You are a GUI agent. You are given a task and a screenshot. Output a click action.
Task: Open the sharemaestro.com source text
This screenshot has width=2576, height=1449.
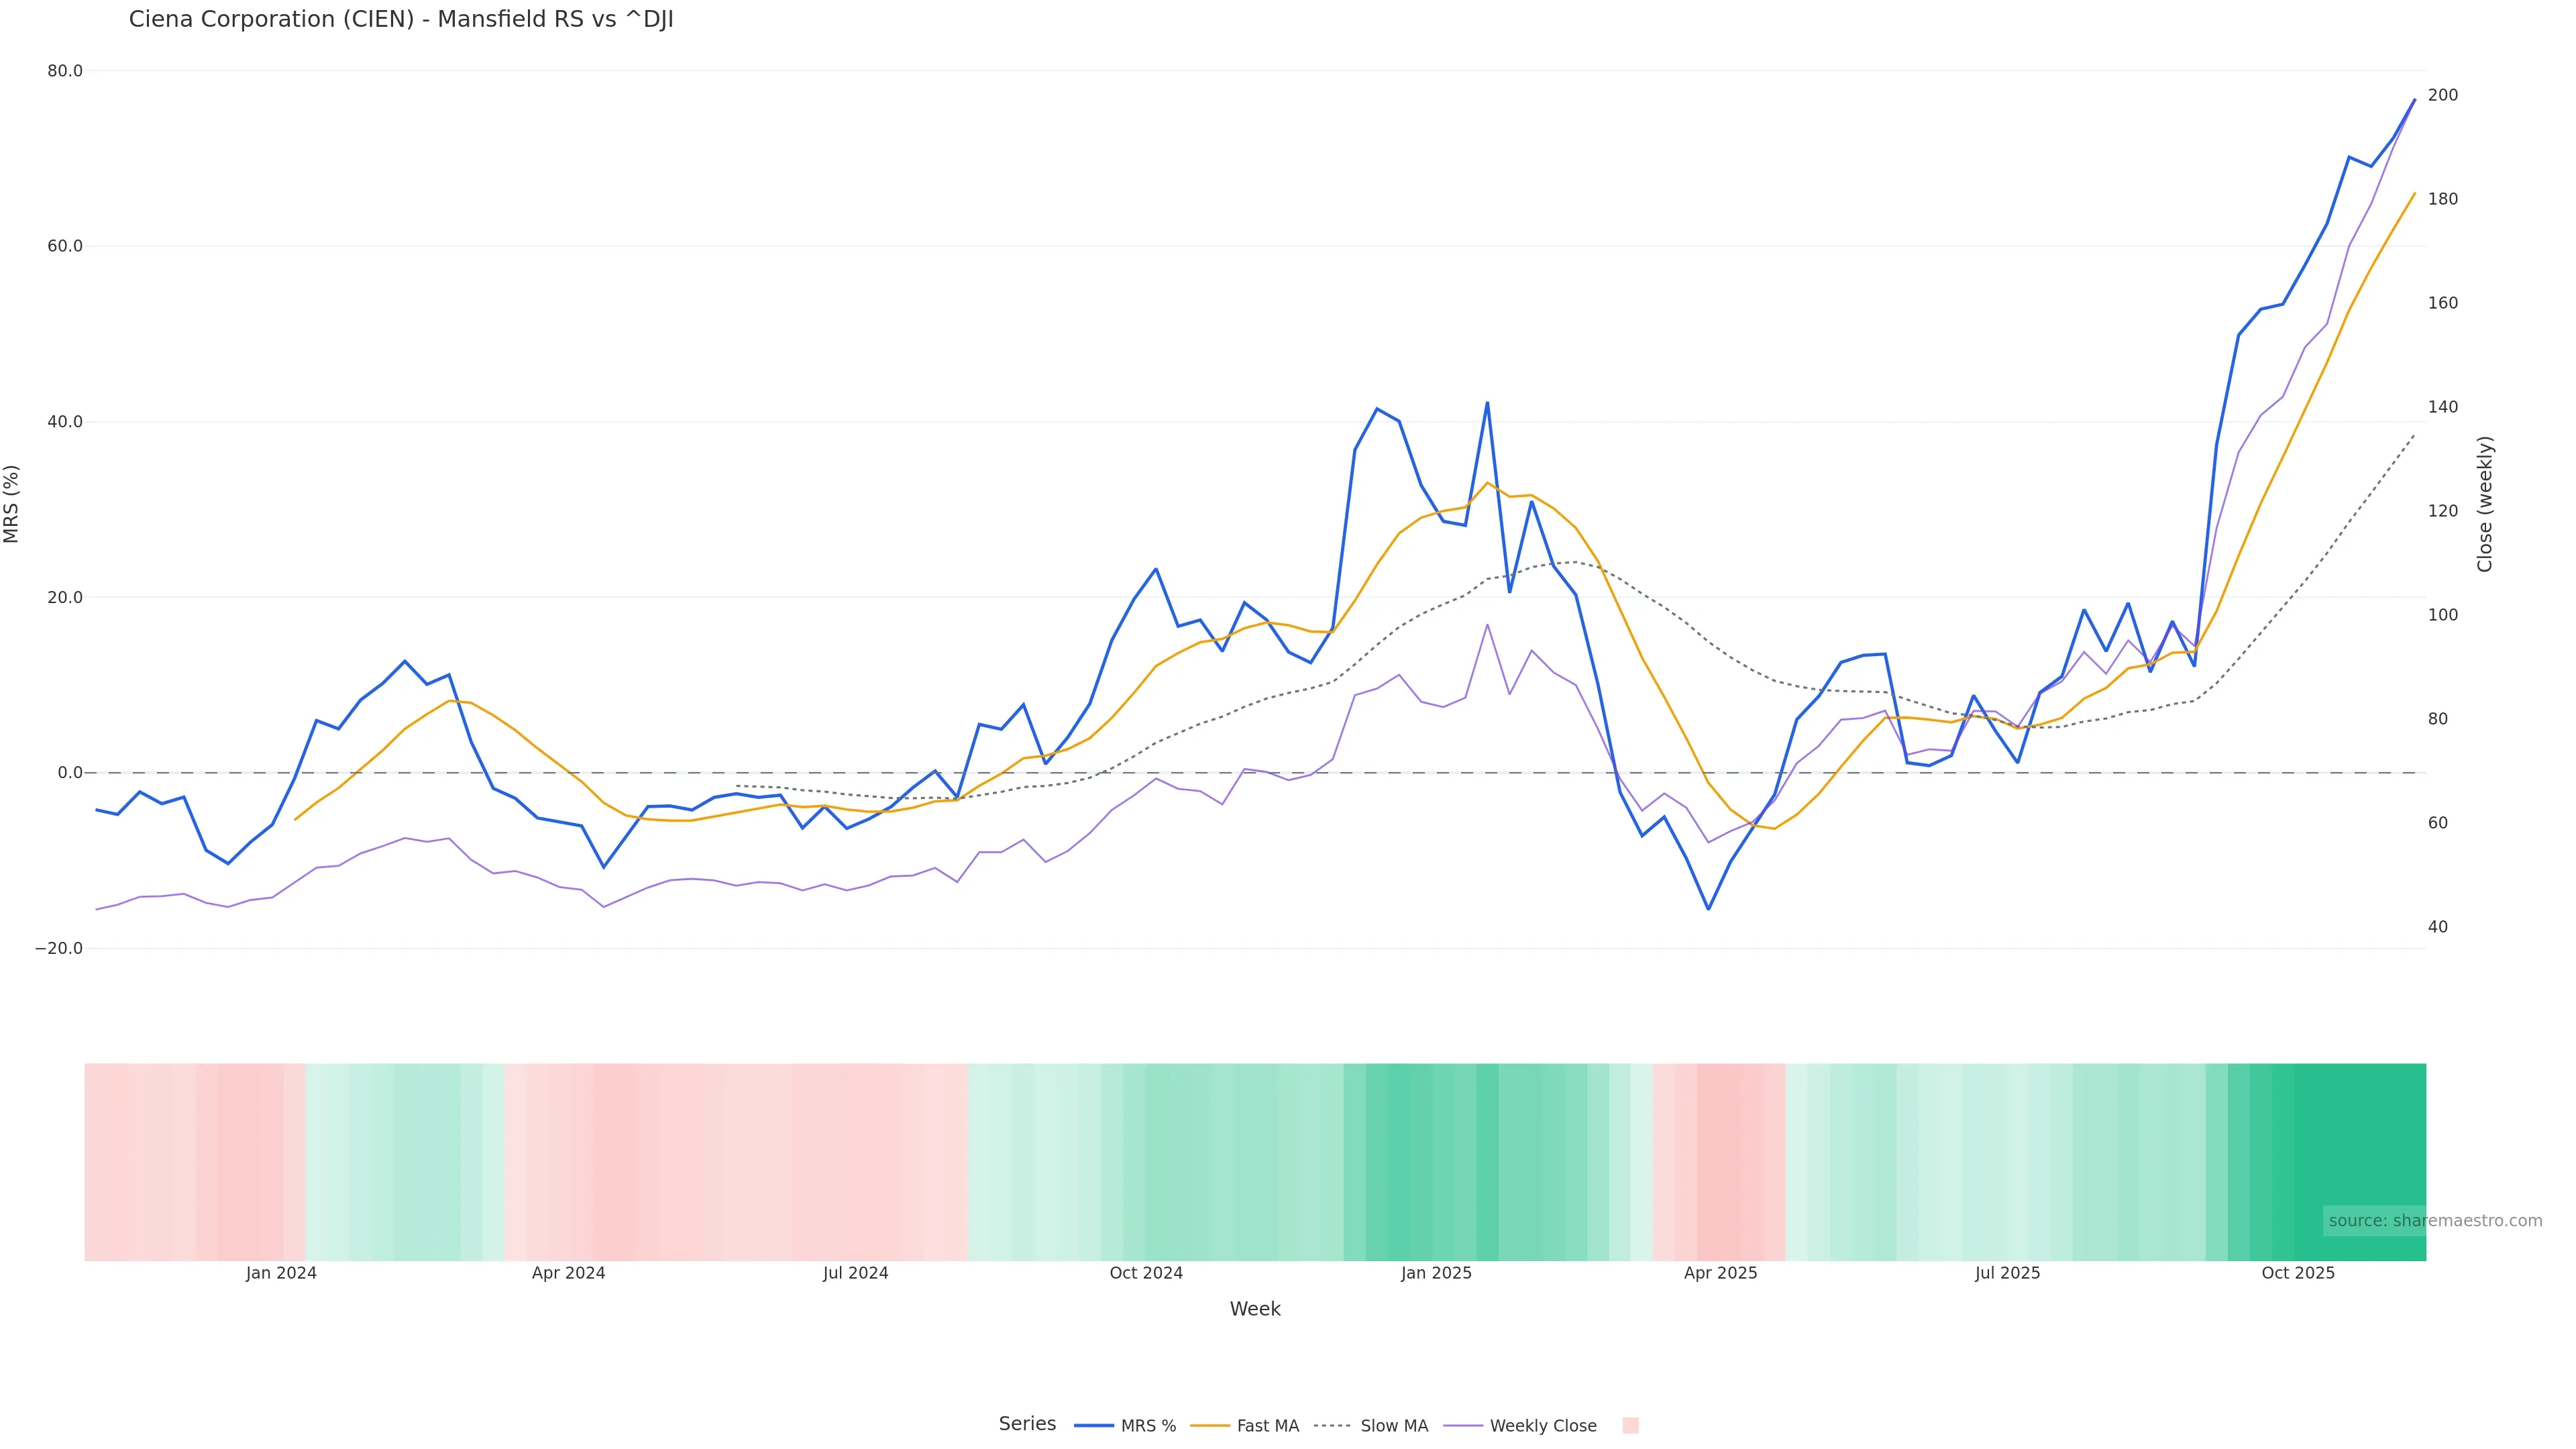[x=2435, y=1221]
